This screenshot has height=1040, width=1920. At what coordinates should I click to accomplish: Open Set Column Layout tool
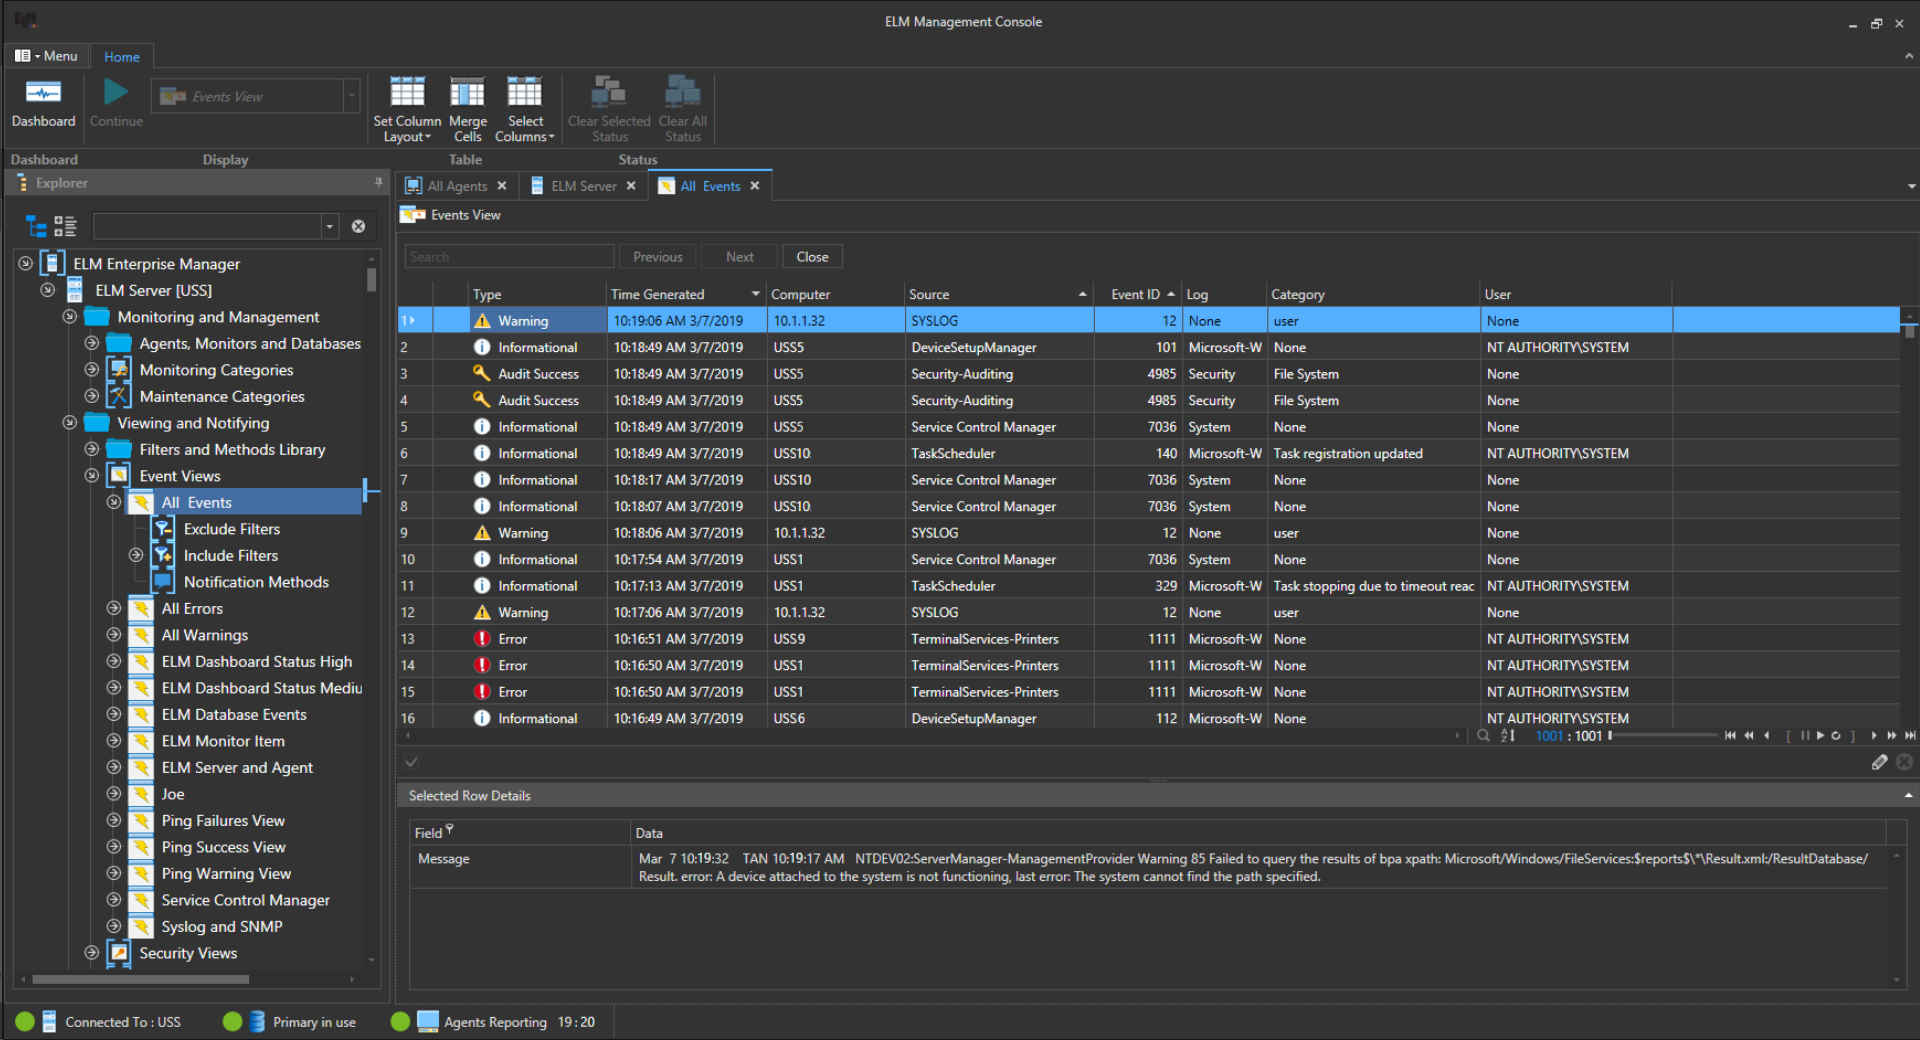407,109
